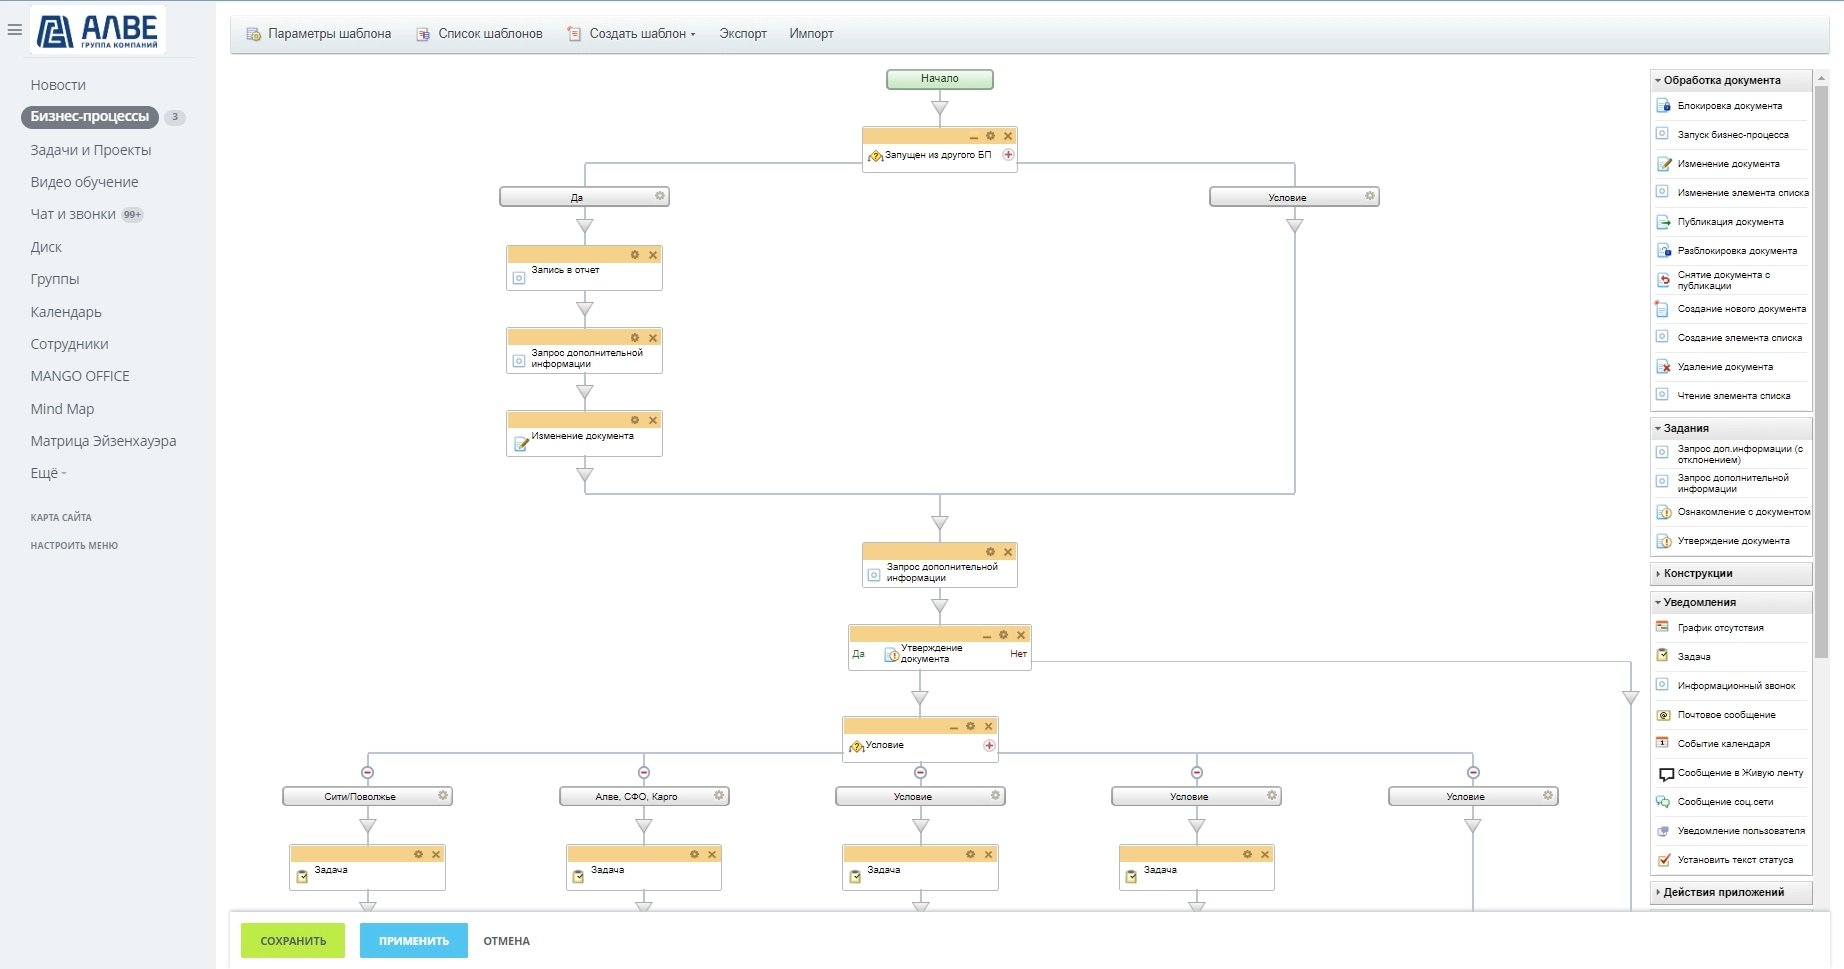1844x969 pixels.
Task: Add a branch to "Запущен из другого БП"
Action: pos(1008,155)
